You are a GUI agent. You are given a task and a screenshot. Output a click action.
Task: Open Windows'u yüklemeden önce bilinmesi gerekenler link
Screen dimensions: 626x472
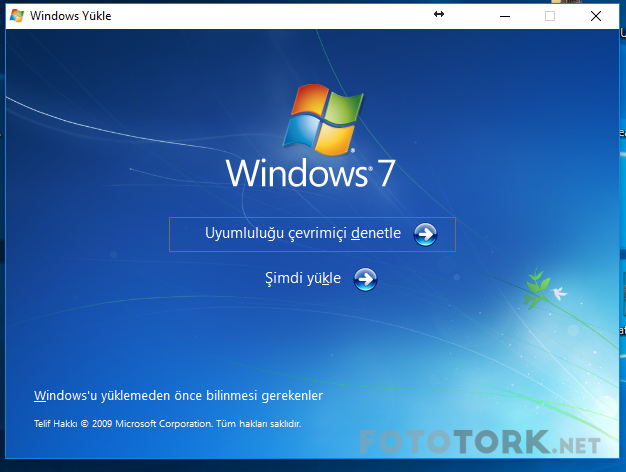point(178,396)
